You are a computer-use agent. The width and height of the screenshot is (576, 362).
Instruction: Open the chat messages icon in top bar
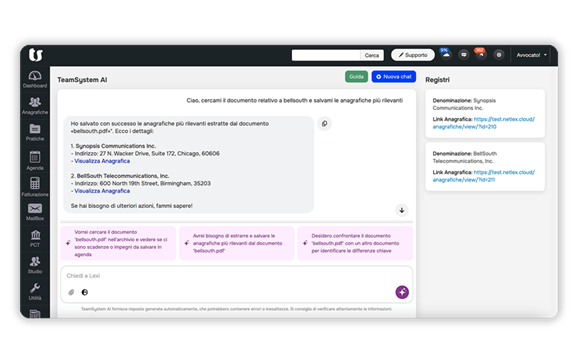[464, 55]
